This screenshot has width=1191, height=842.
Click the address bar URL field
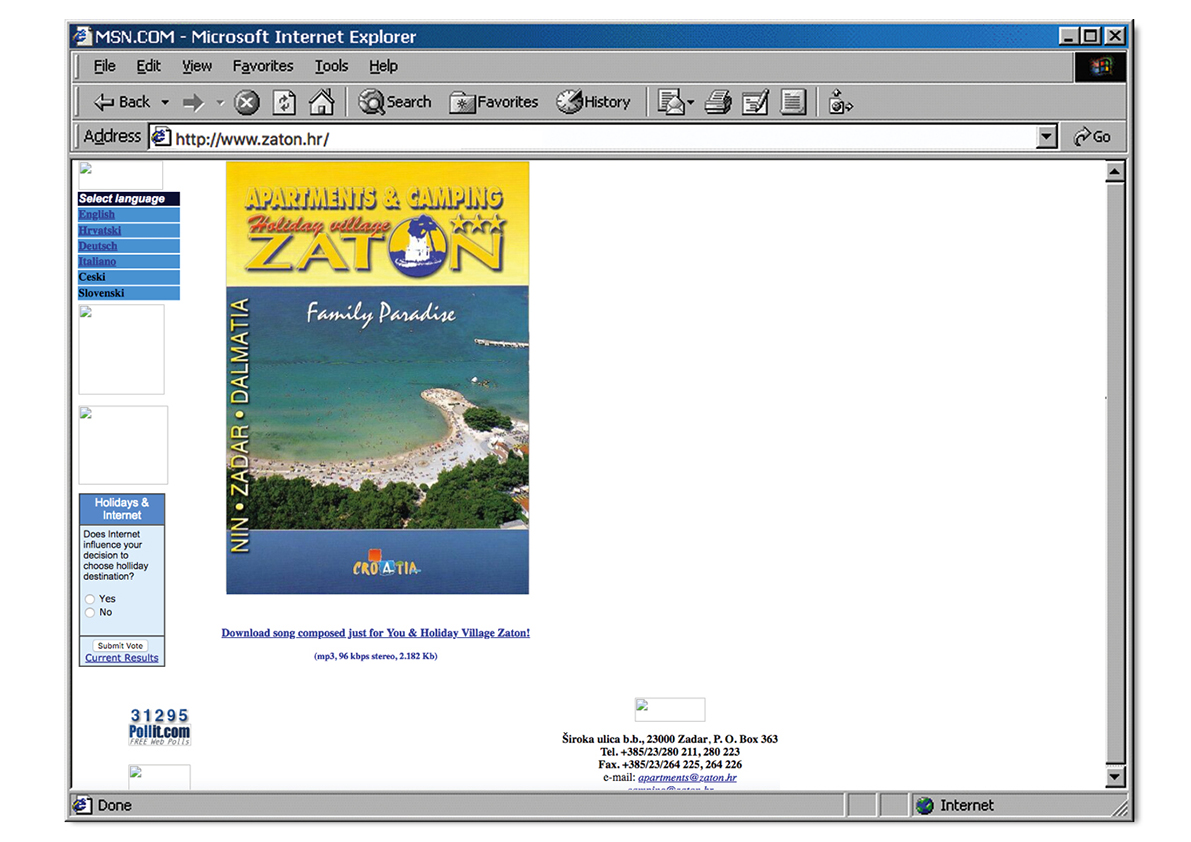tap(600, 138)
